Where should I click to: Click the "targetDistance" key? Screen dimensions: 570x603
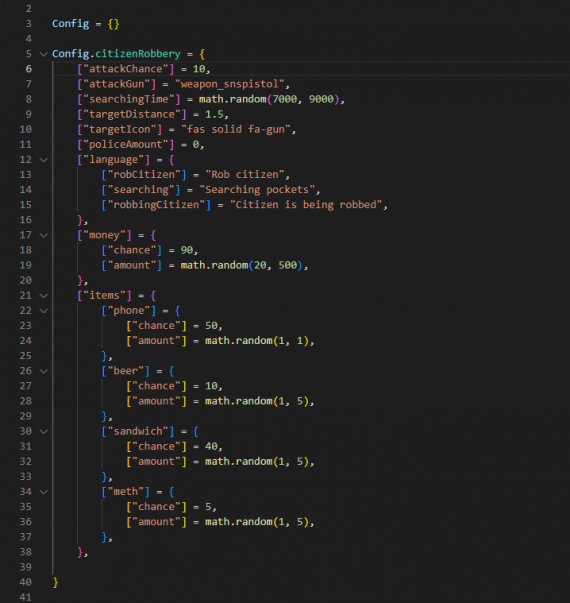click(x=132, y=114)
